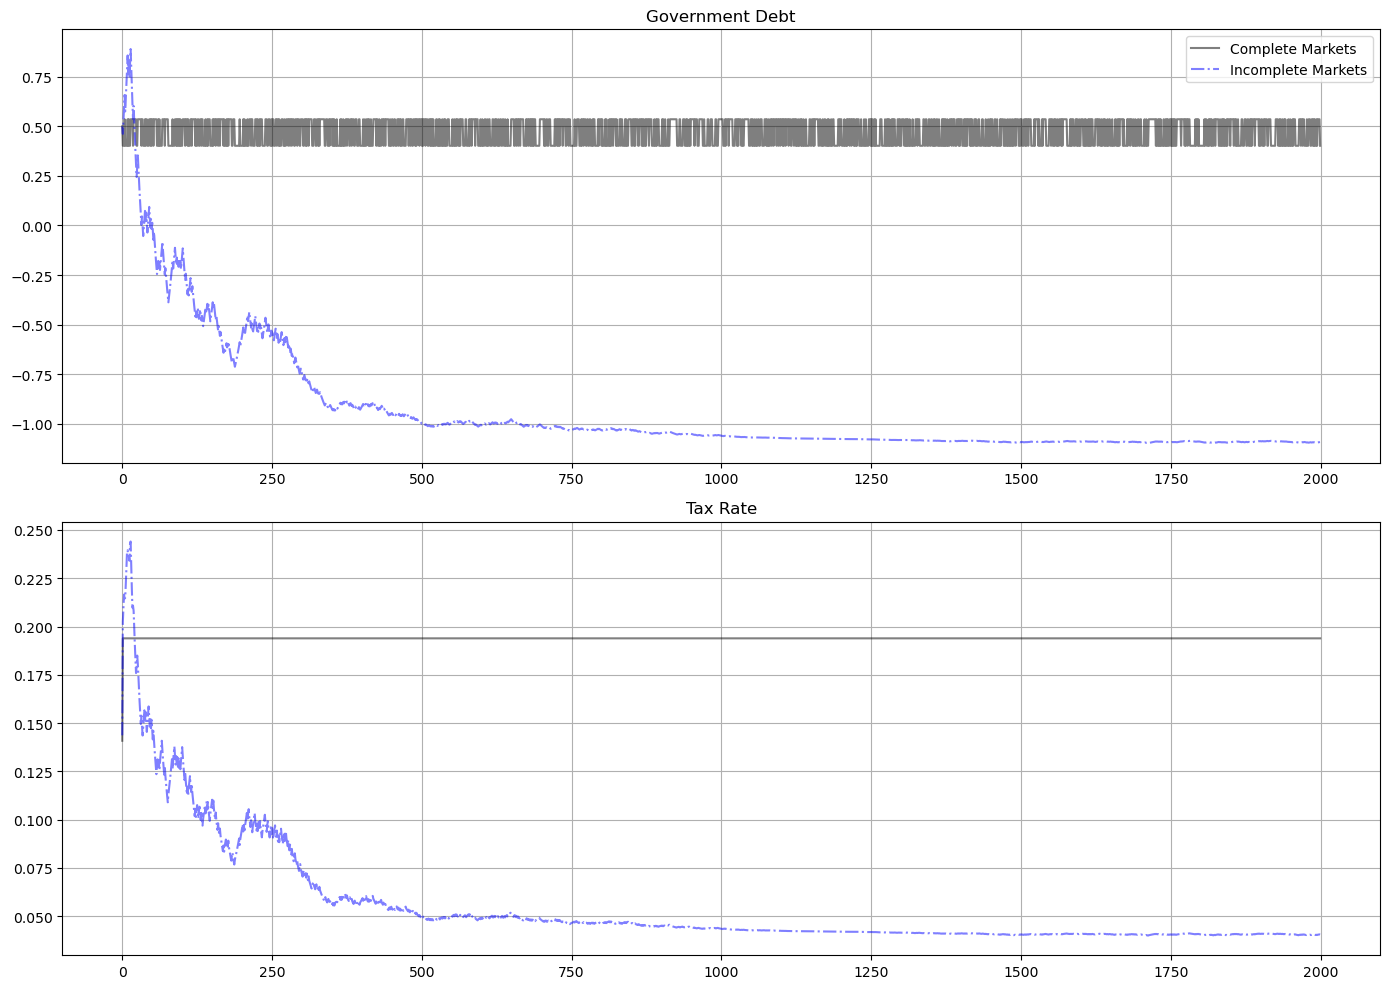Click x-axis tick 2000 under Tax Rate plot
Image resolution: width=1390 pixels, height=989 pixels.
coord(1320,971)
